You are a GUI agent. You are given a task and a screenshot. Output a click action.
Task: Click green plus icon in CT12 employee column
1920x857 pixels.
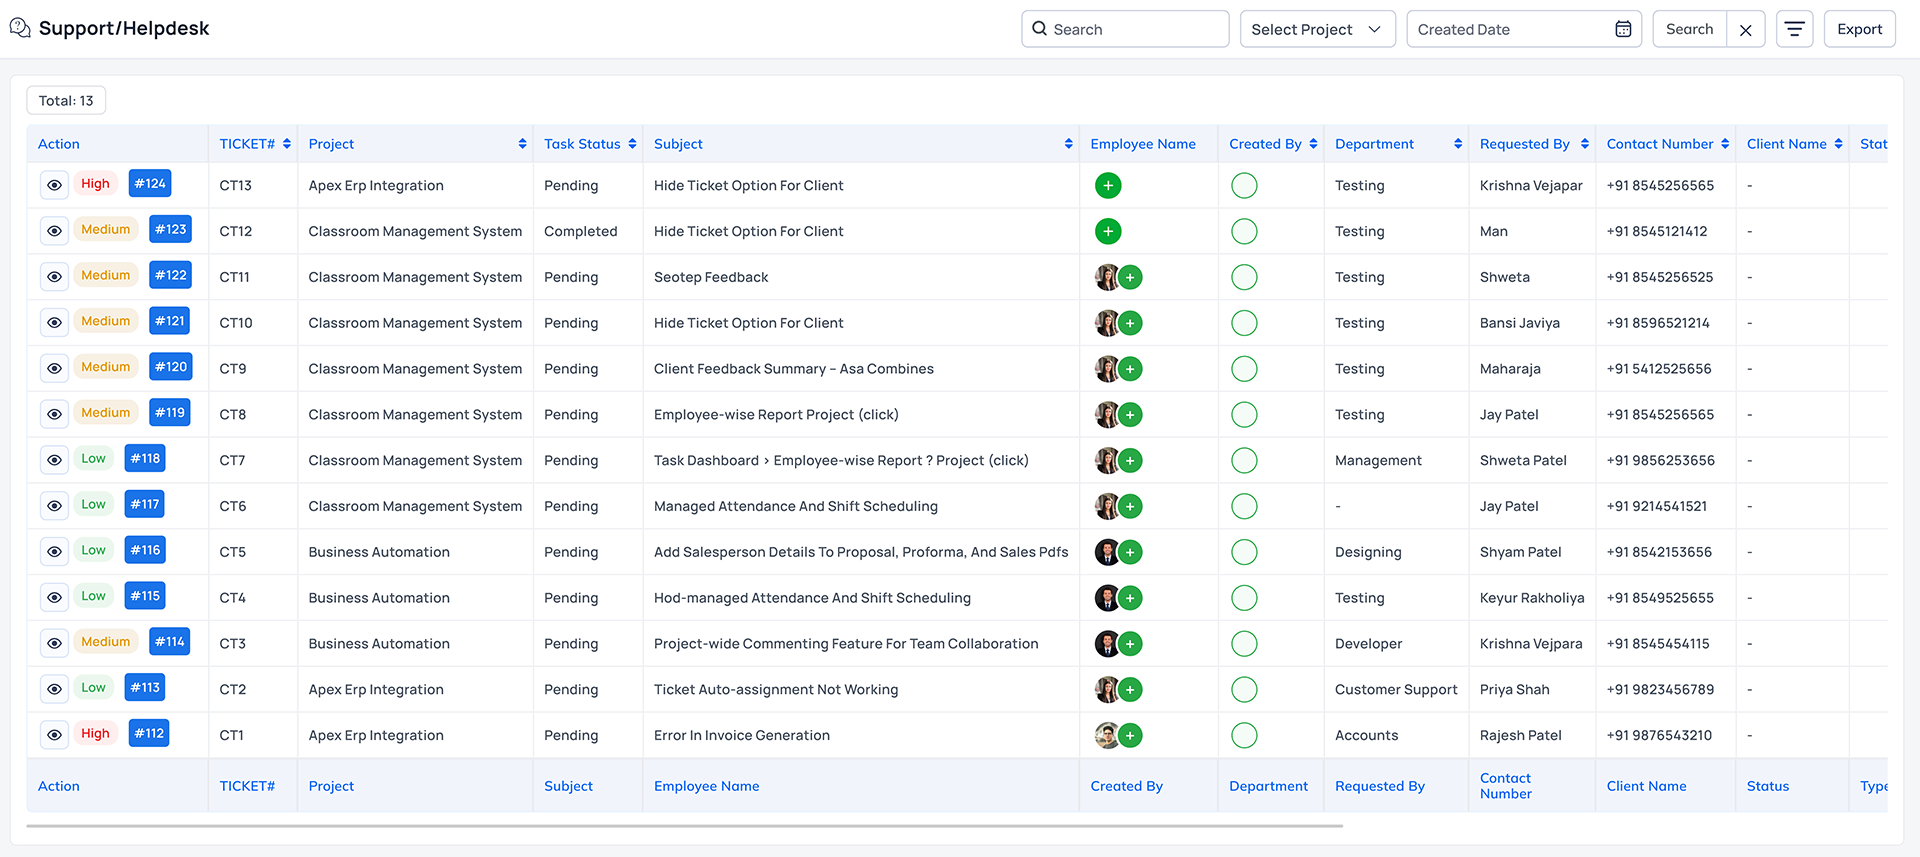(x=1108, y=232)
